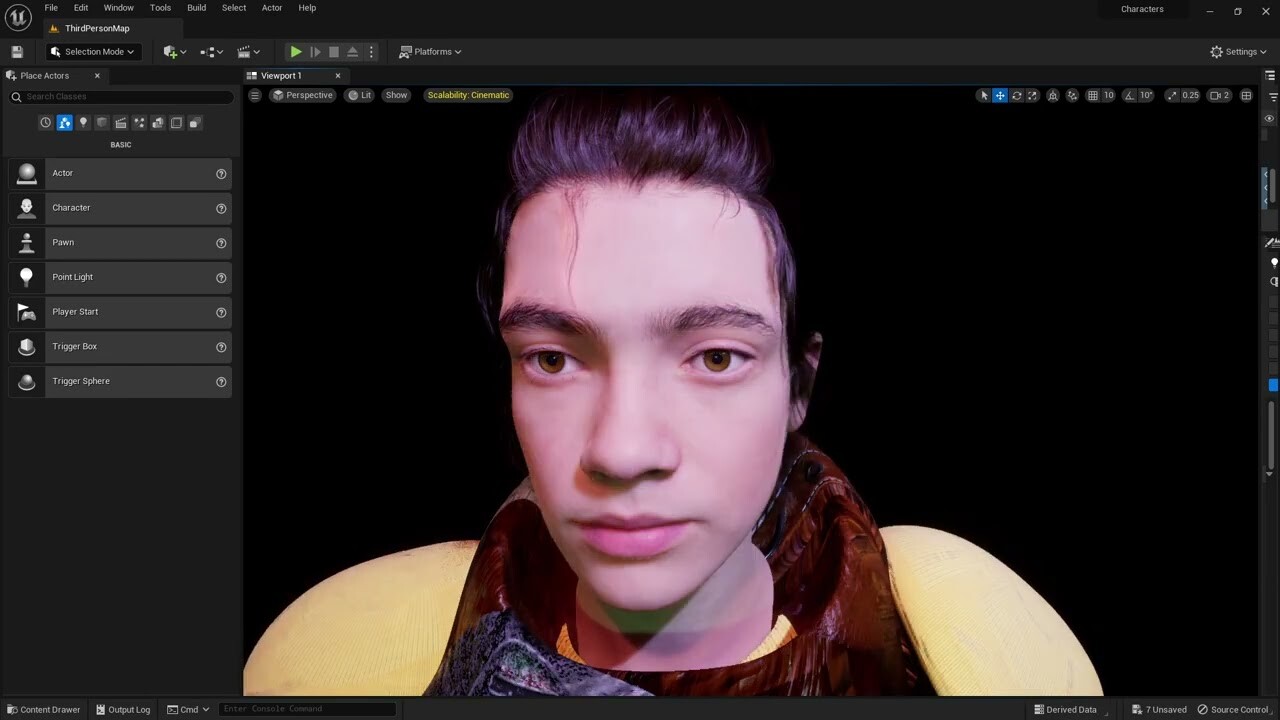Open the Edit menu
This screenshot has height=720, width=1280.
point(81,8)
